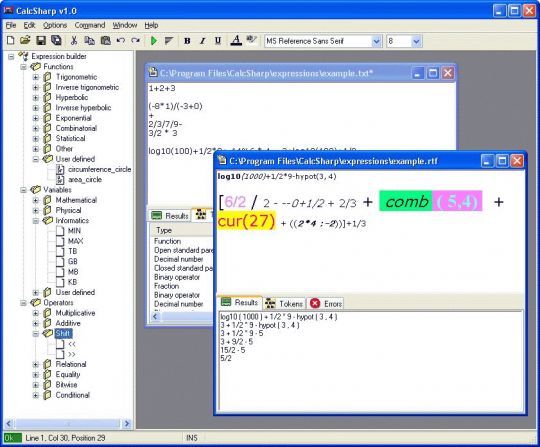Open the font size dropdown
The height and width of the screenshot is (447, 540).
pyautogui.click(x=416, y=41)
